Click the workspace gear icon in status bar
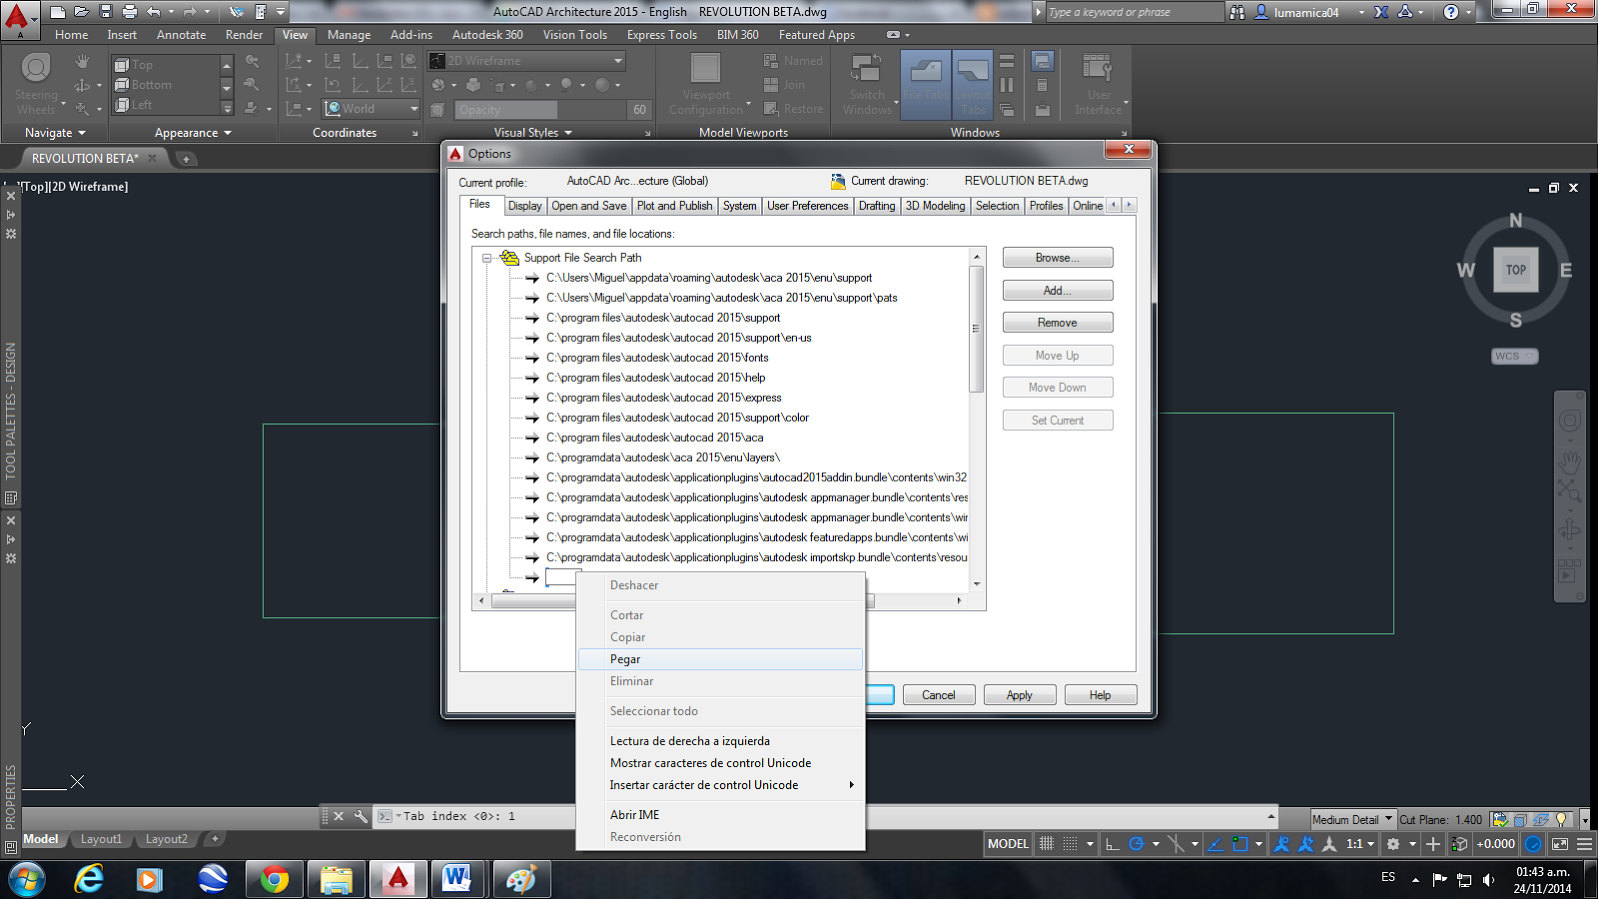The width and height of the screenshot is (1600, 899). click(x=1393, y=844)
